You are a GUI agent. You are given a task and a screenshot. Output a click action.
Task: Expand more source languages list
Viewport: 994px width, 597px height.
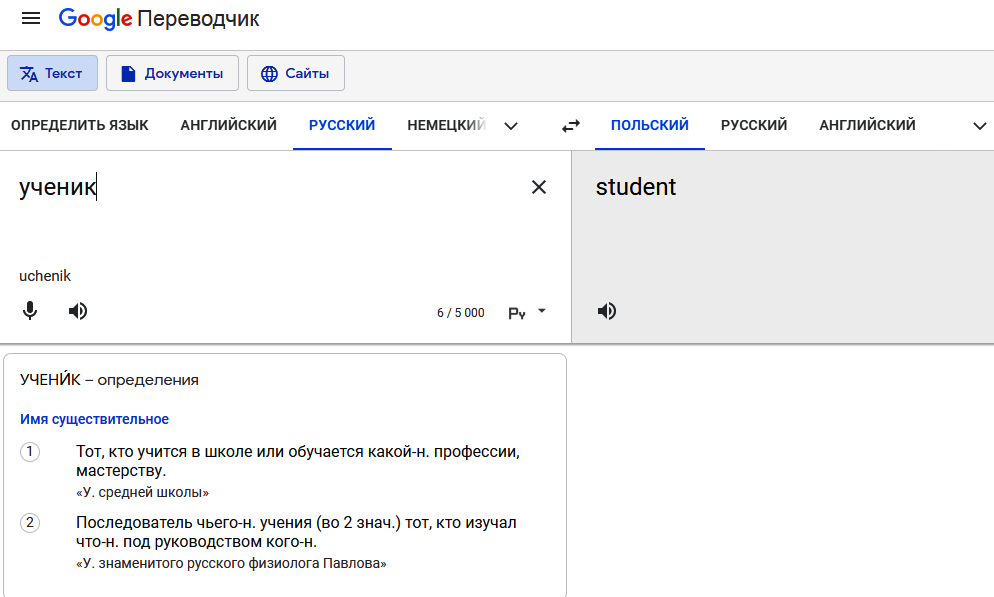point(511,126)
